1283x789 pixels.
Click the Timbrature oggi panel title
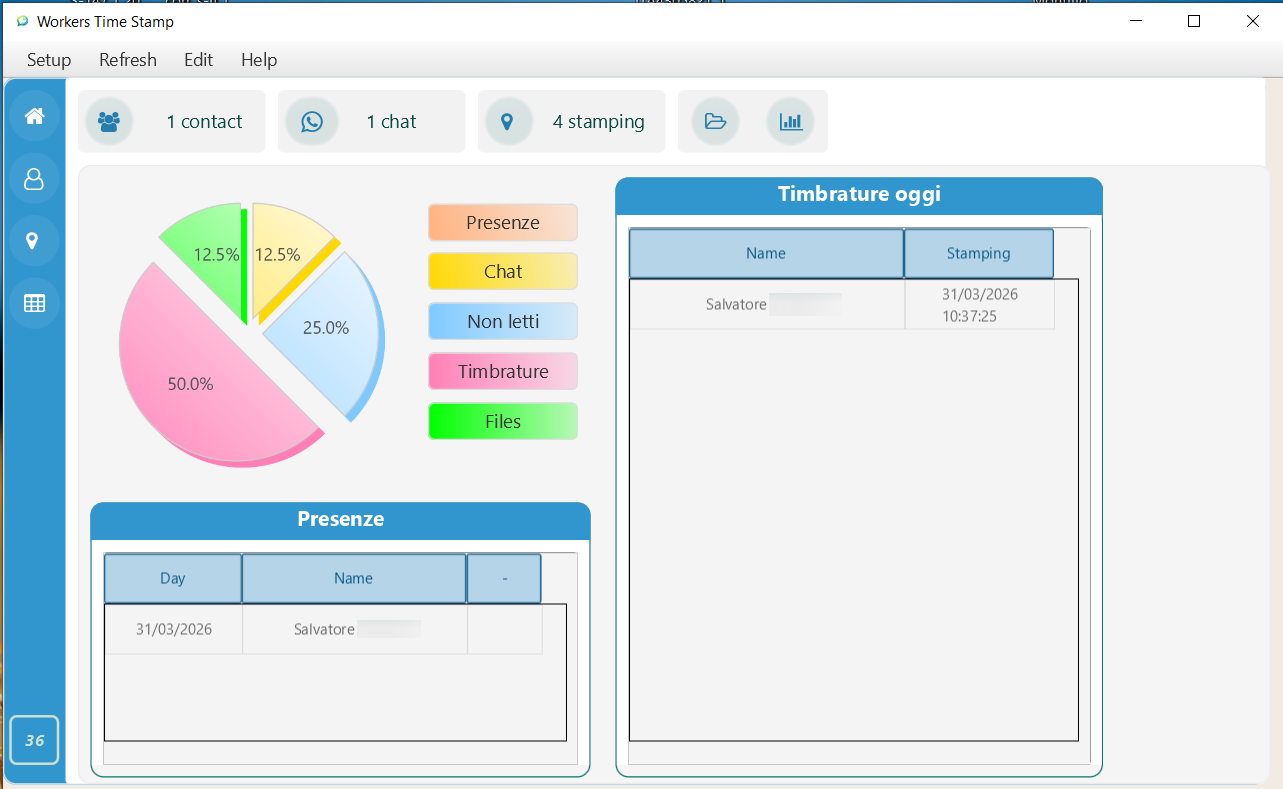click(859, 194)
